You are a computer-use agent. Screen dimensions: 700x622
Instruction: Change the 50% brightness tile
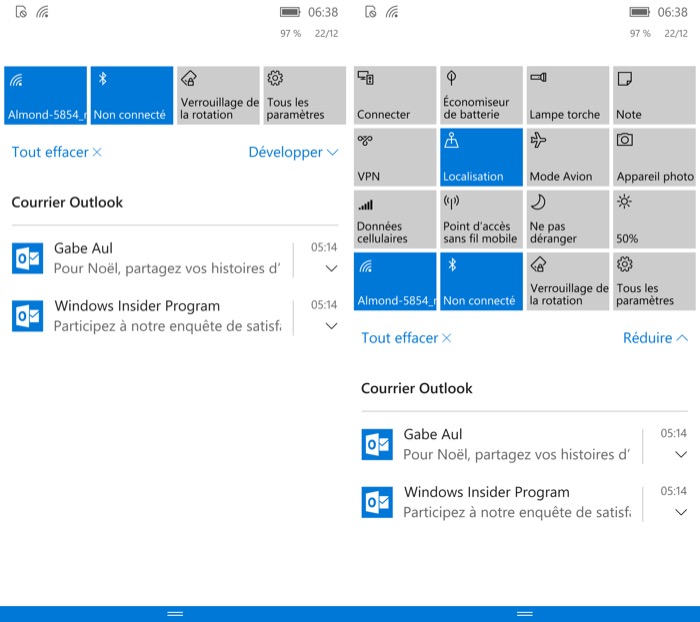654,219
